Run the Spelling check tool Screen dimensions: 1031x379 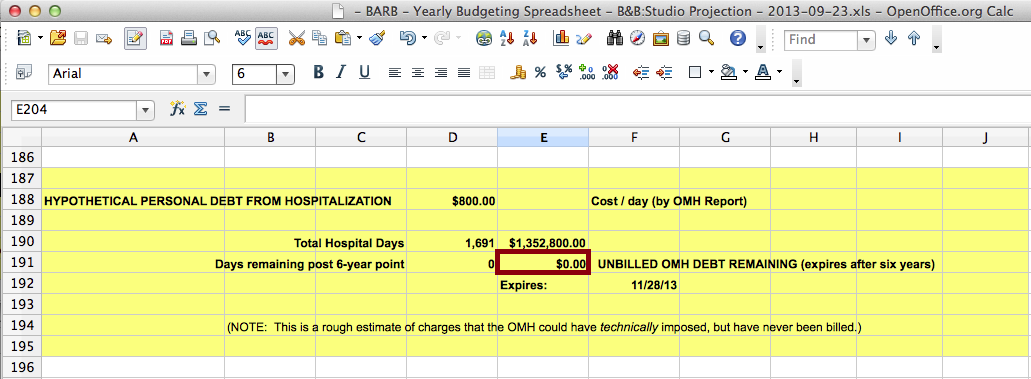tap(243, 38)
